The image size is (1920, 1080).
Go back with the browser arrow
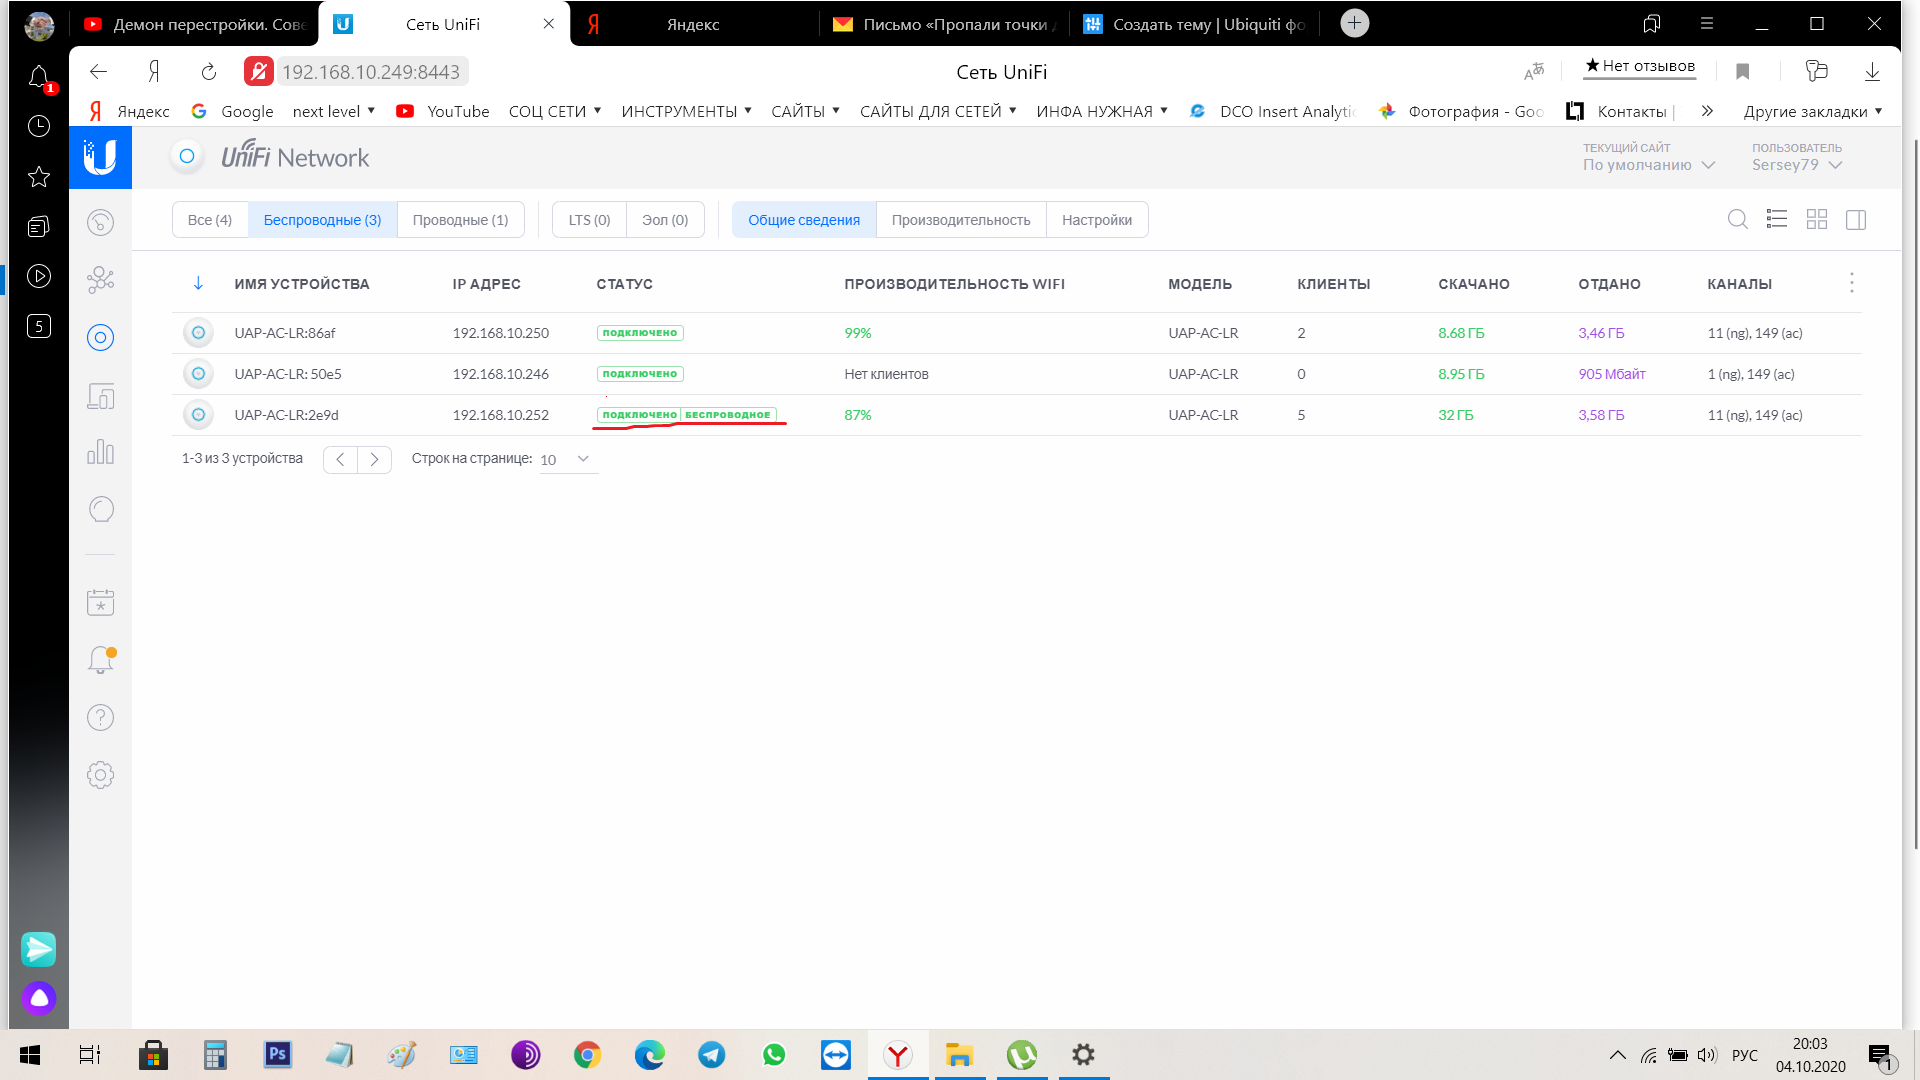point(98,71)
